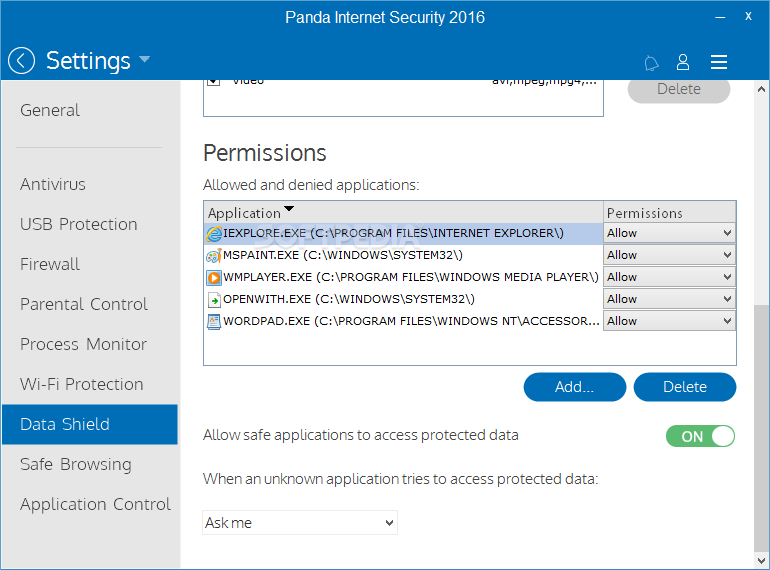The width and height of the screenshot is (770, 570).
Task: Select the OPENWITH.EXE row
Action: pyautogui.click(x=403, y=299)
